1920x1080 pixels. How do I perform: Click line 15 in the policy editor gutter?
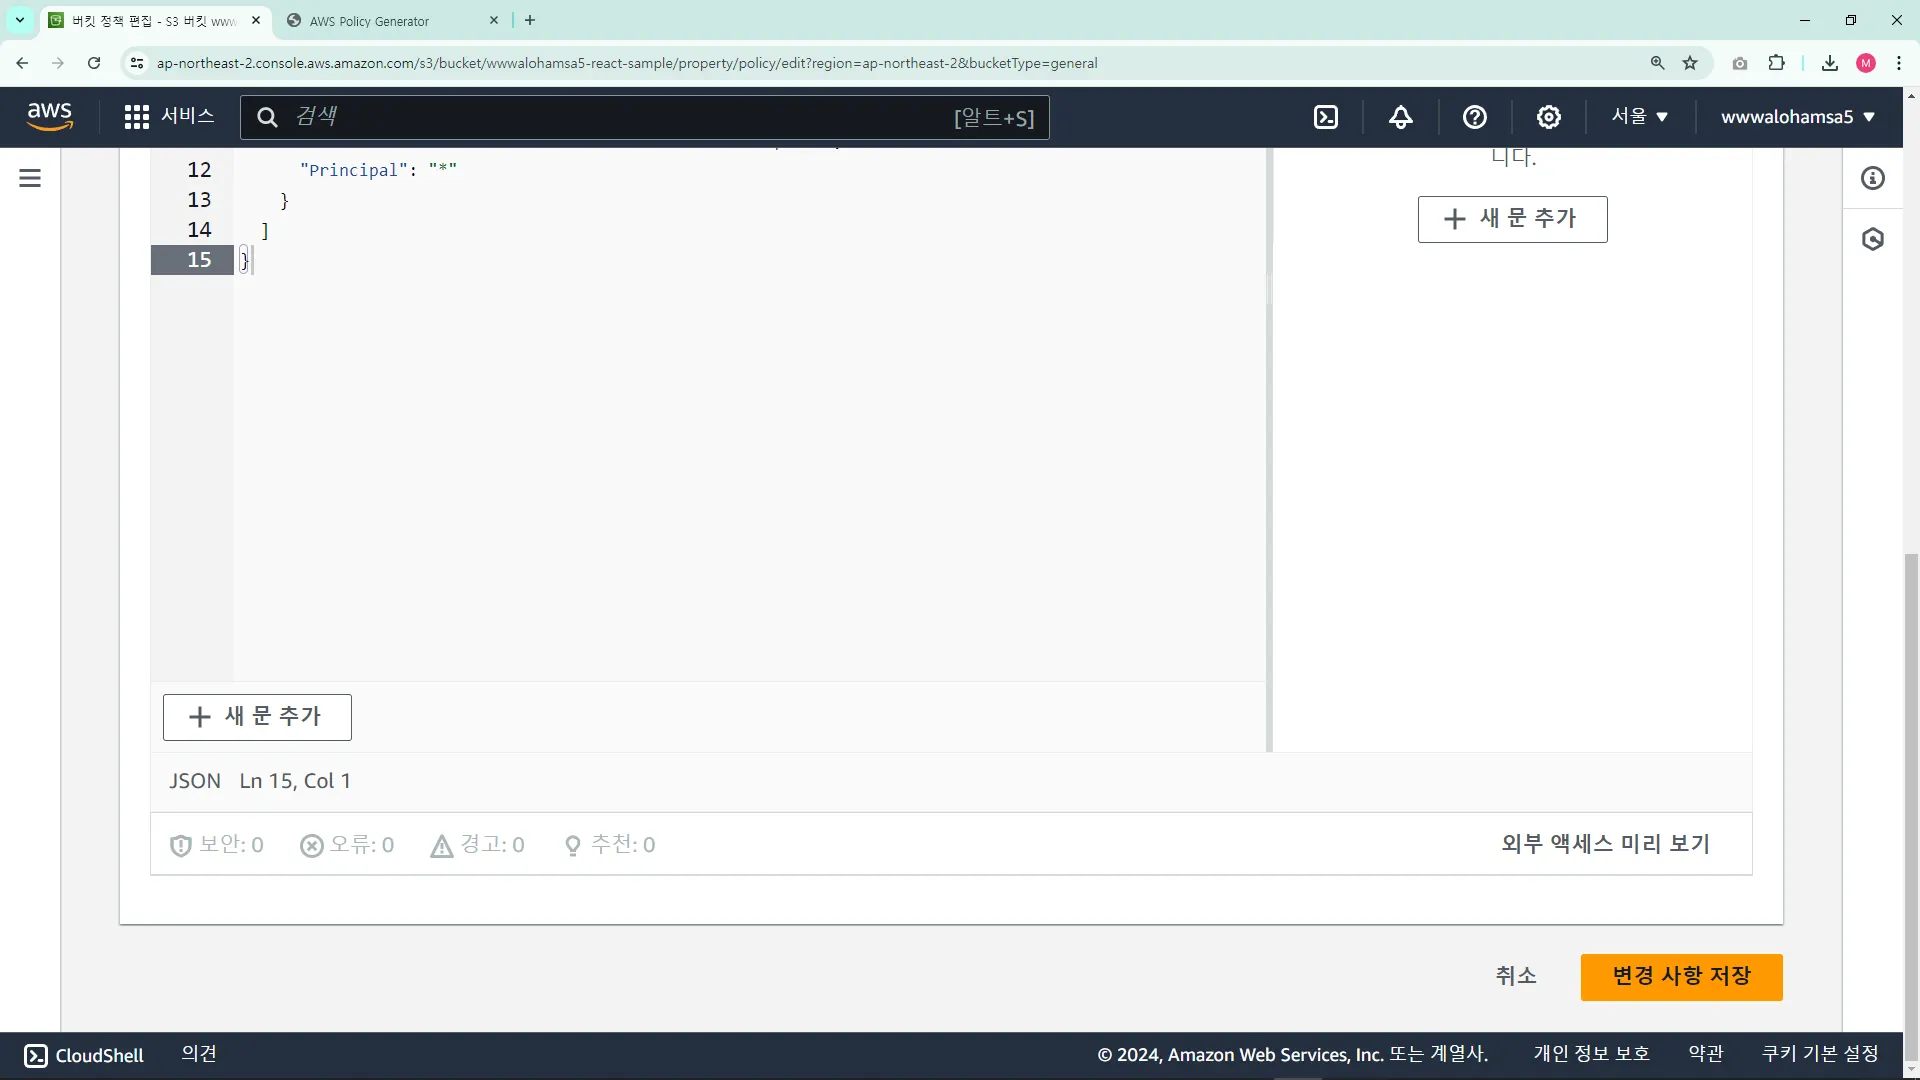198,260
